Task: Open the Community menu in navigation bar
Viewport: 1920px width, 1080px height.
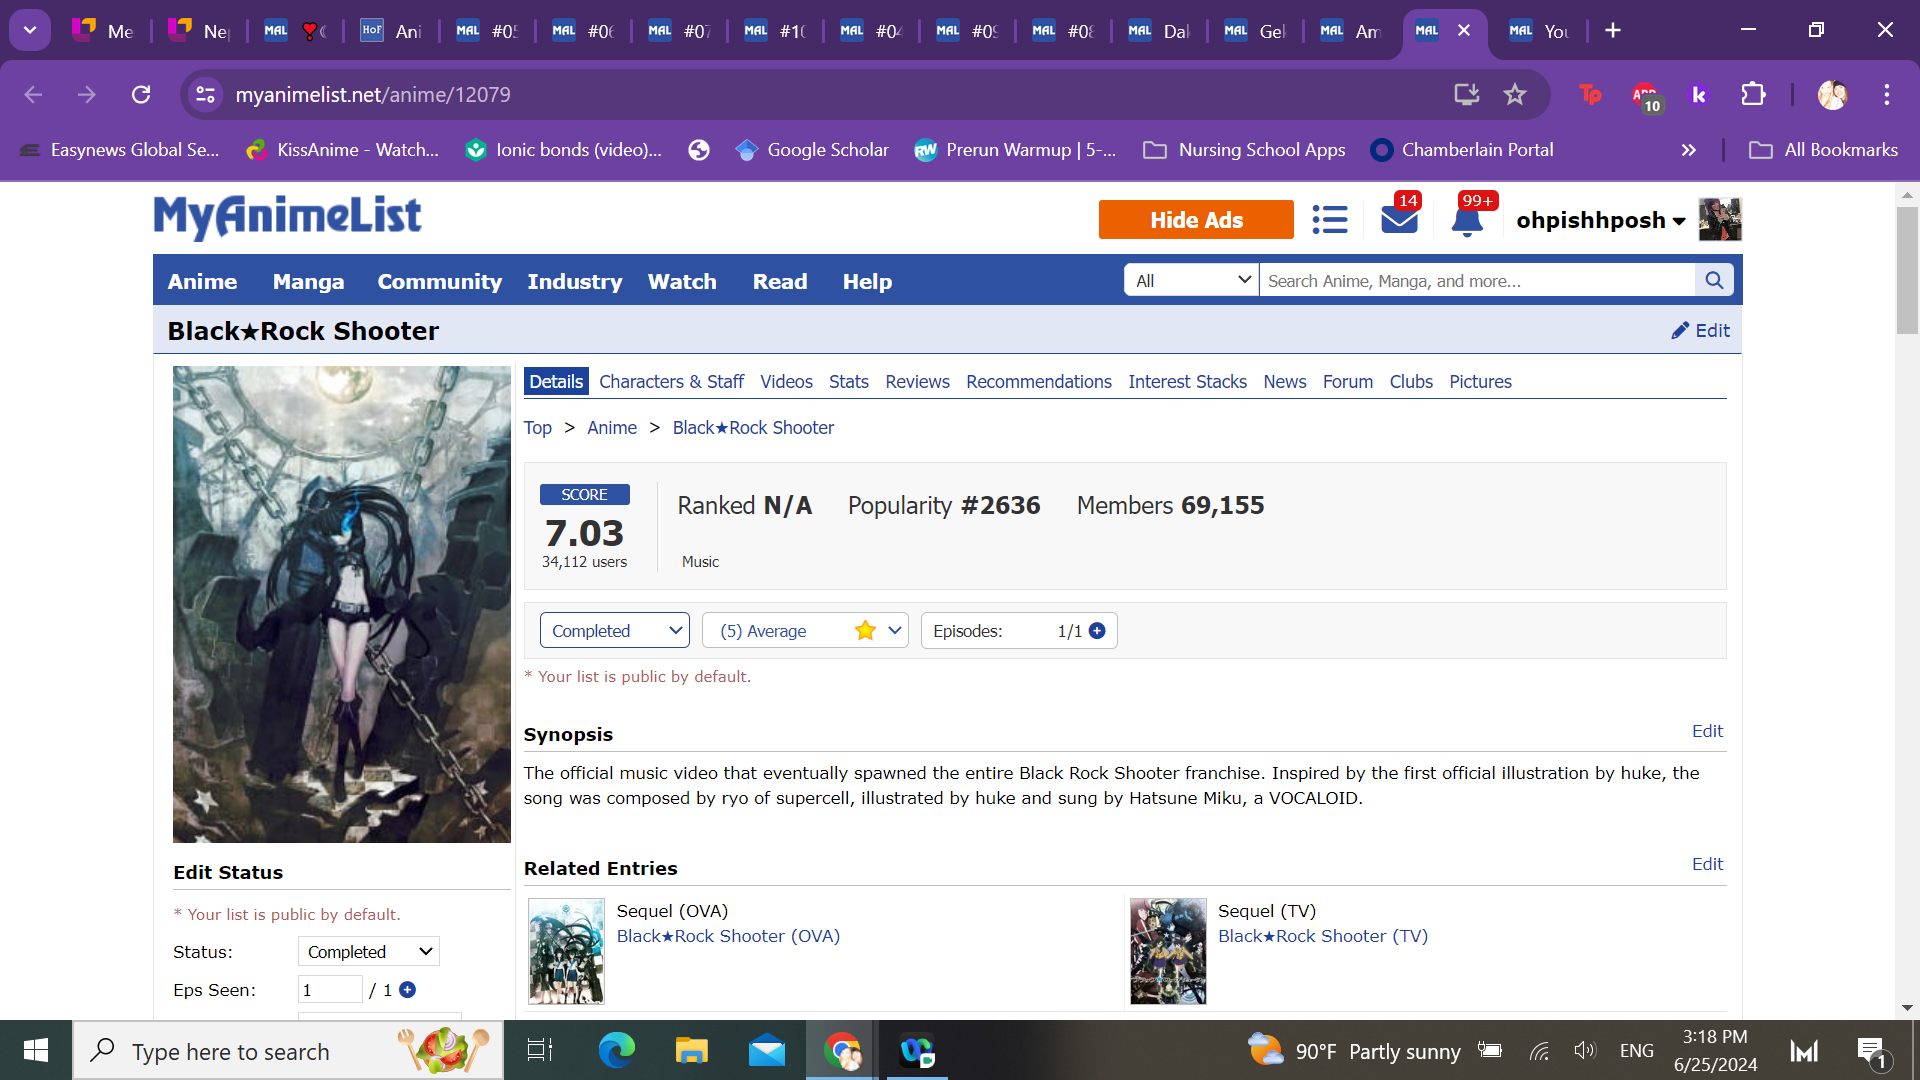Action: (x=439, y=282)
